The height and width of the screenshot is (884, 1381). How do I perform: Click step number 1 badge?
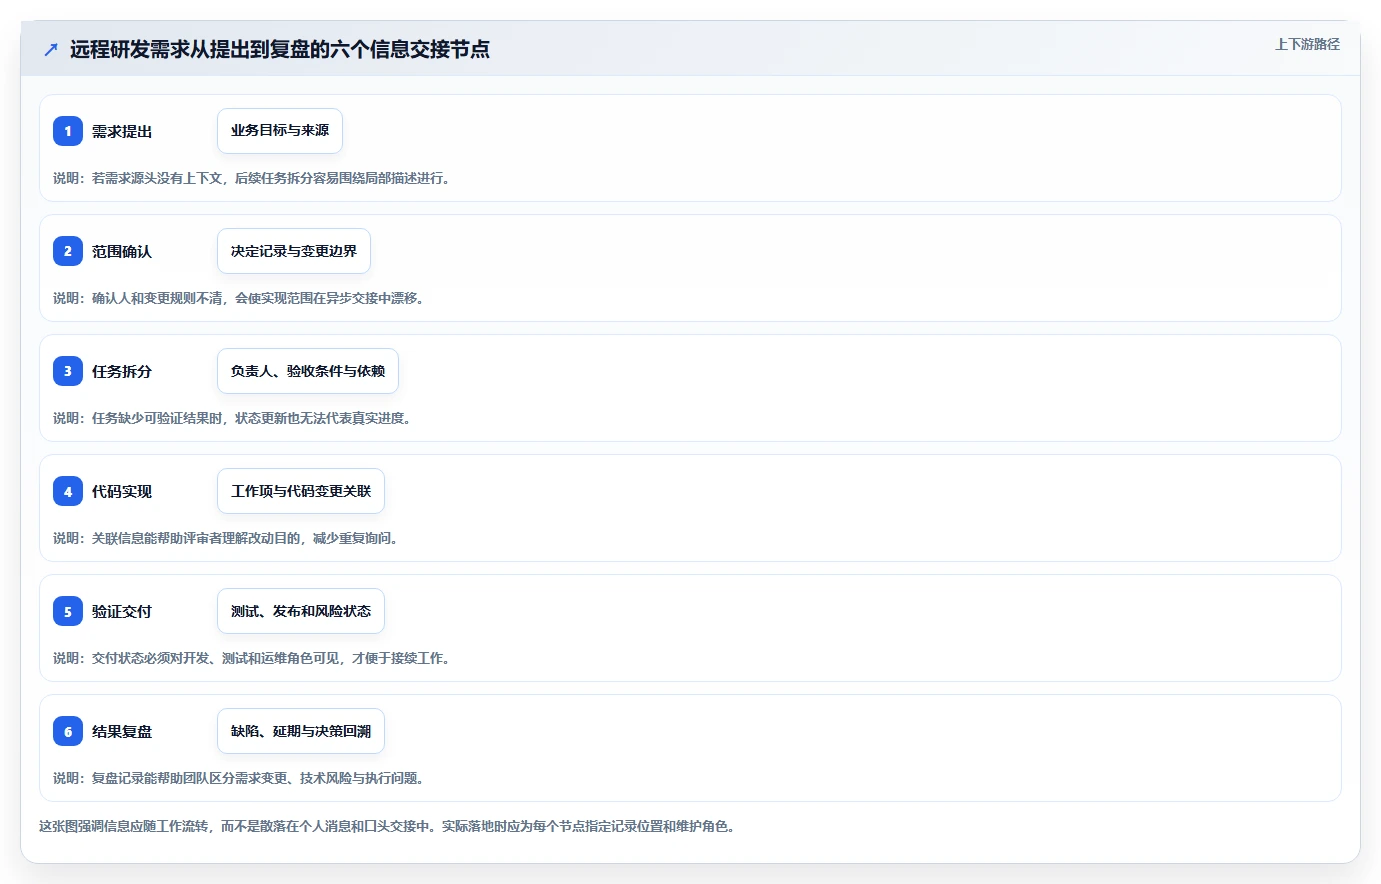point(68,131)
